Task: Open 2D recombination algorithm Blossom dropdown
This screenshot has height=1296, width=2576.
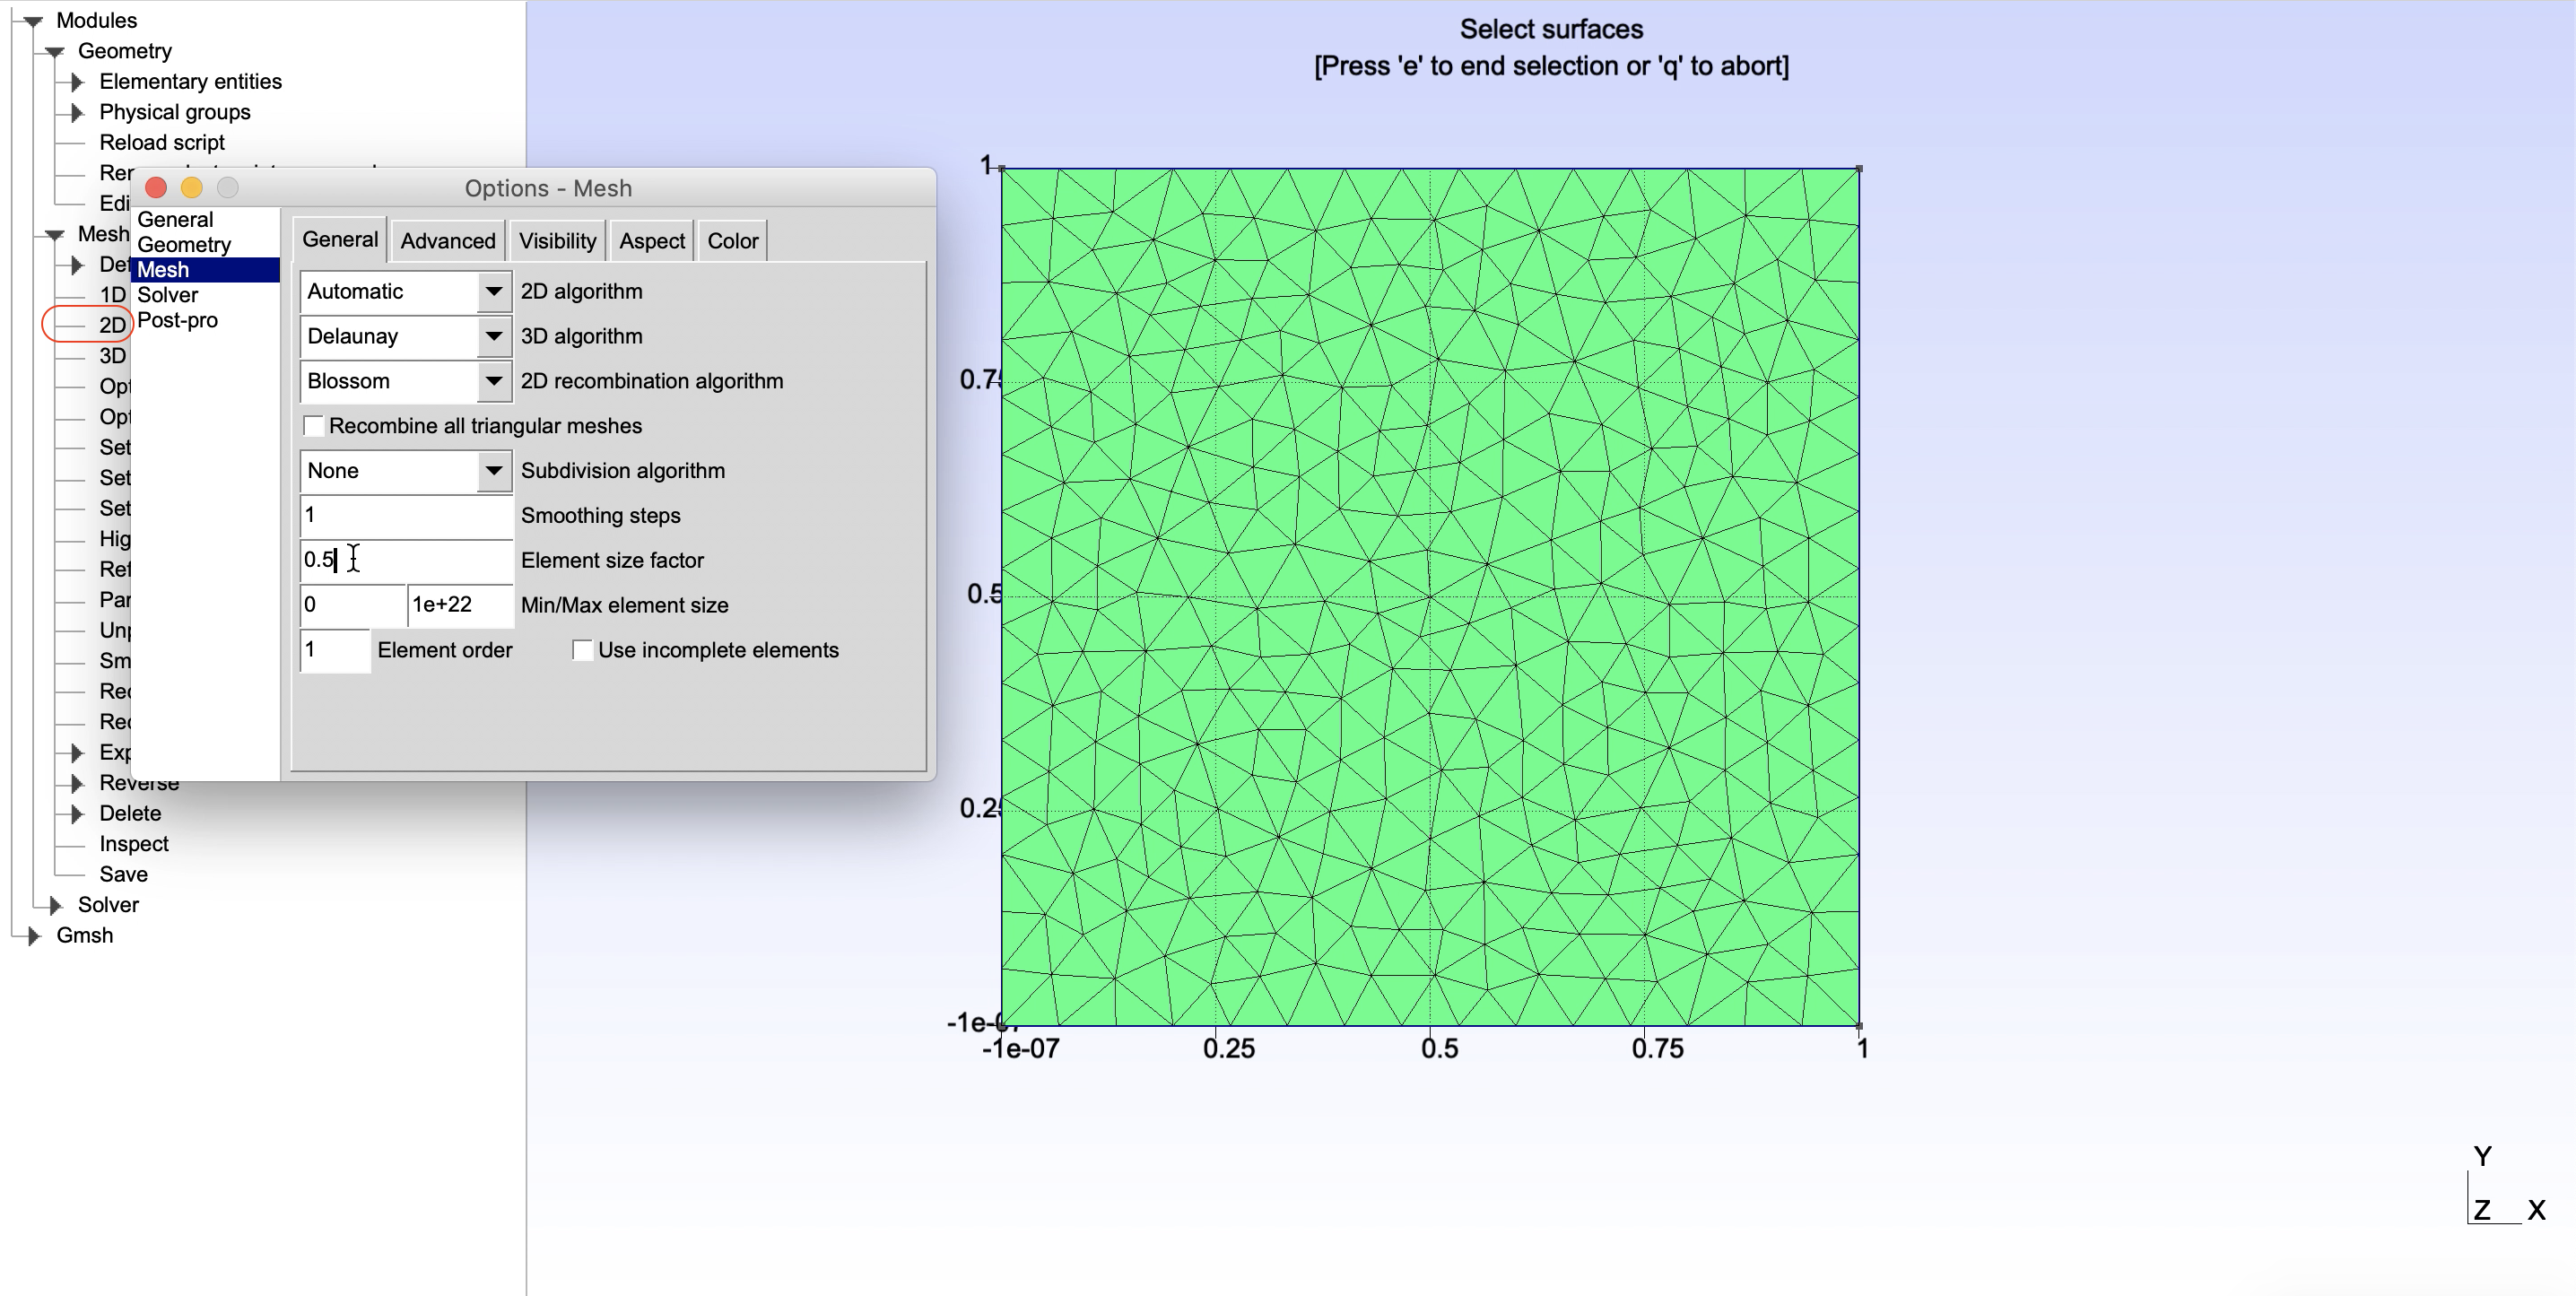Action: coord(493,381)
